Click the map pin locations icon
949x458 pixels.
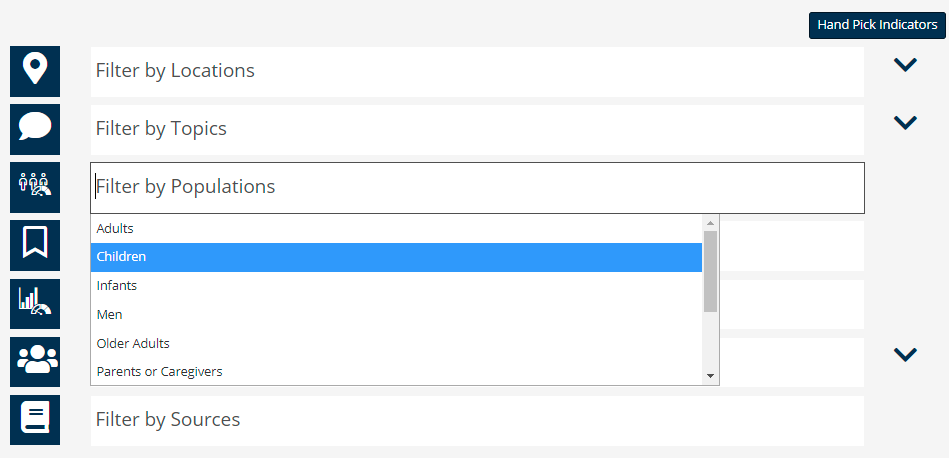pyautogui.click(x=35, y=71)
